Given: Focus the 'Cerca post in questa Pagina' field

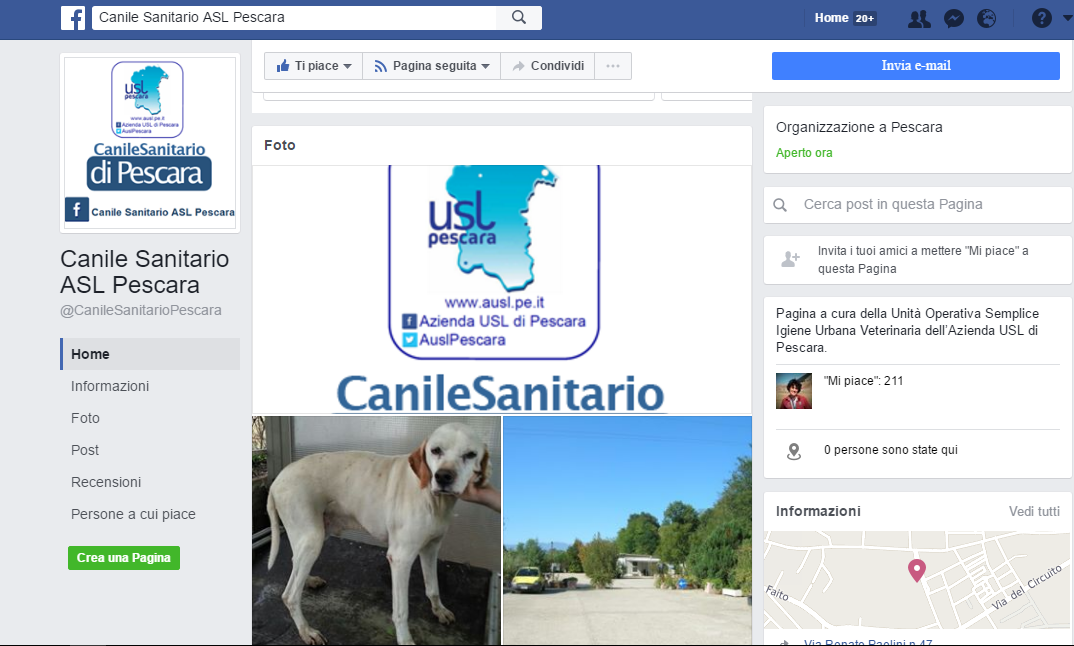Looking at the screenshot, I should (920, 204).
